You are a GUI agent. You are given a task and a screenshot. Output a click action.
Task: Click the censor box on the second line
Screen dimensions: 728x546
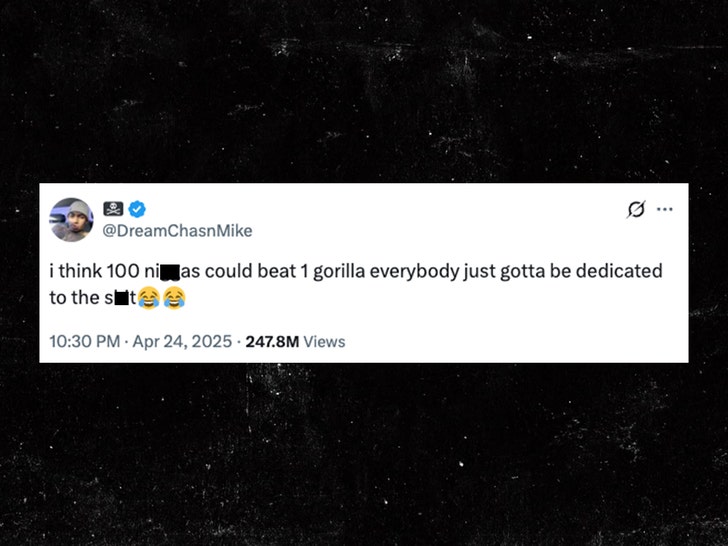pos(122,297)
